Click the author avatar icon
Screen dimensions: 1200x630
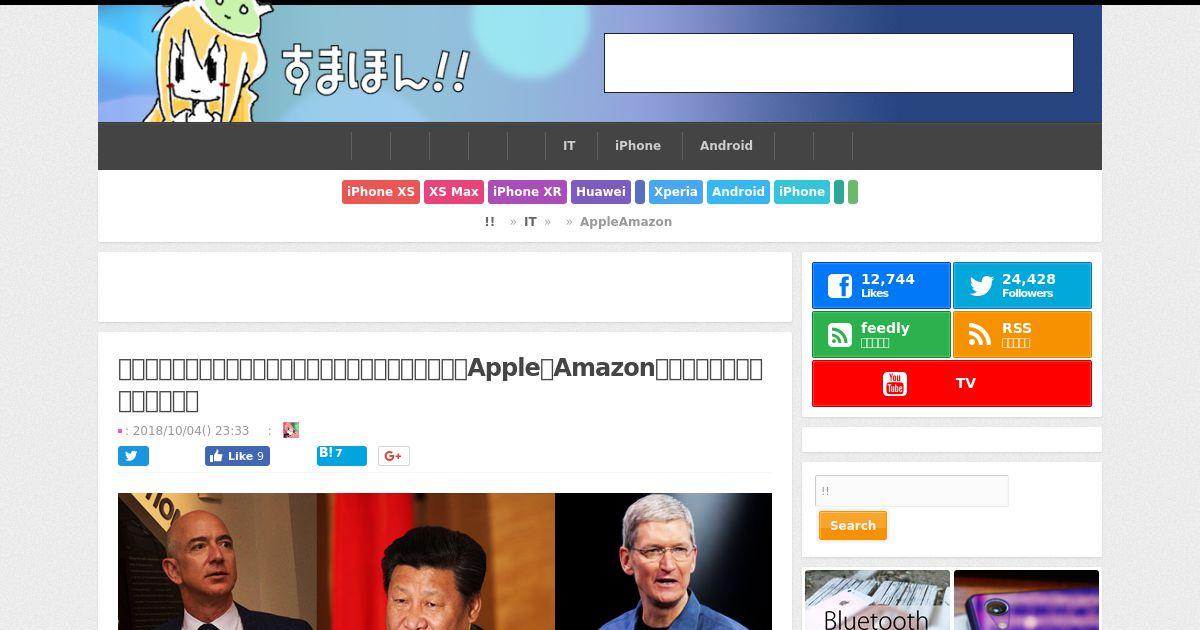[x=291, y=430]
